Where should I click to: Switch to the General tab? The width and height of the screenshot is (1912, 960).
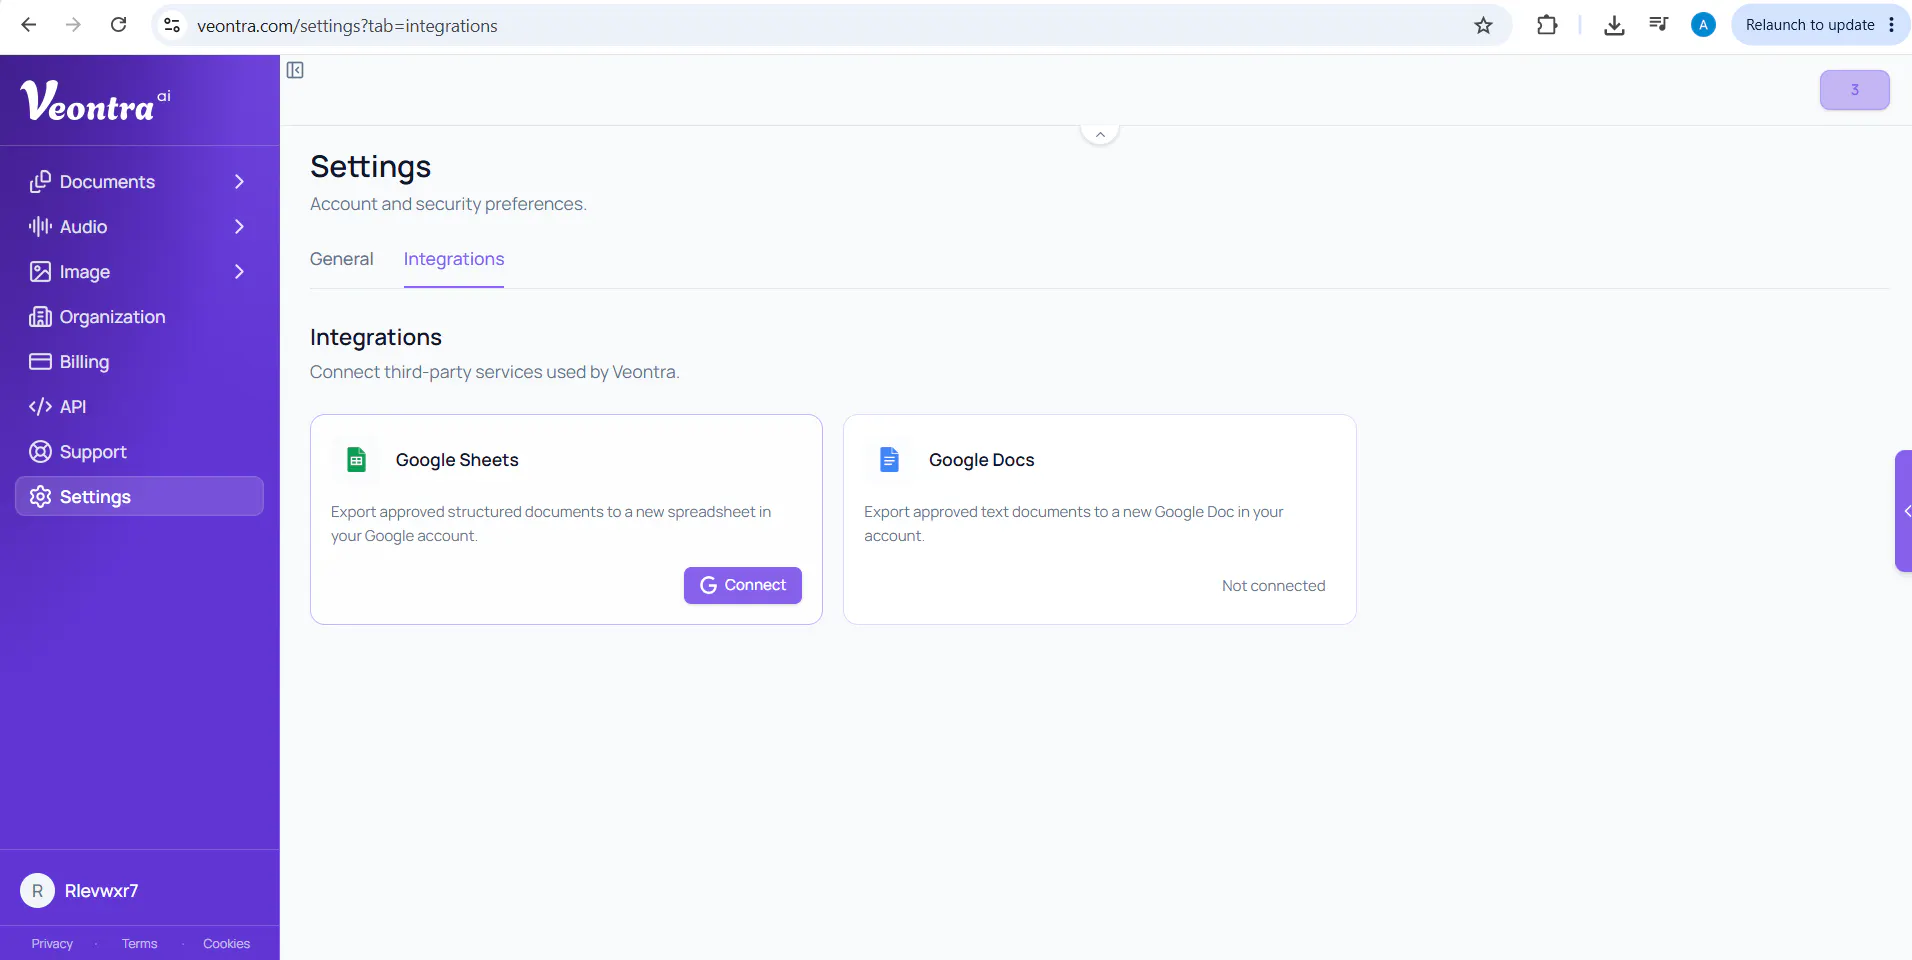coord(342,259)
